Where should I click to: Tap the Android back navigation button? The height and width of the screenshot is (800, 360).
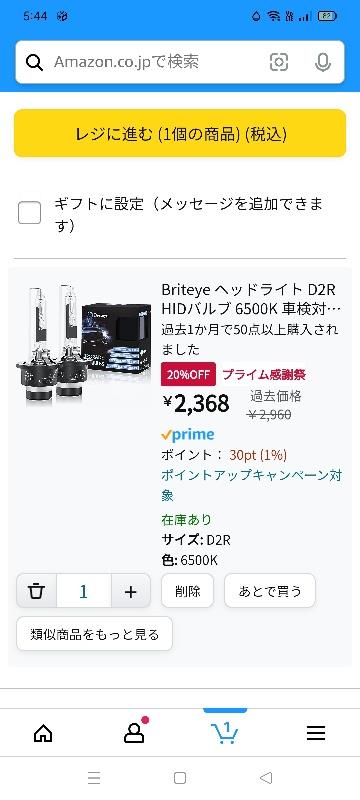pos(266,778)
